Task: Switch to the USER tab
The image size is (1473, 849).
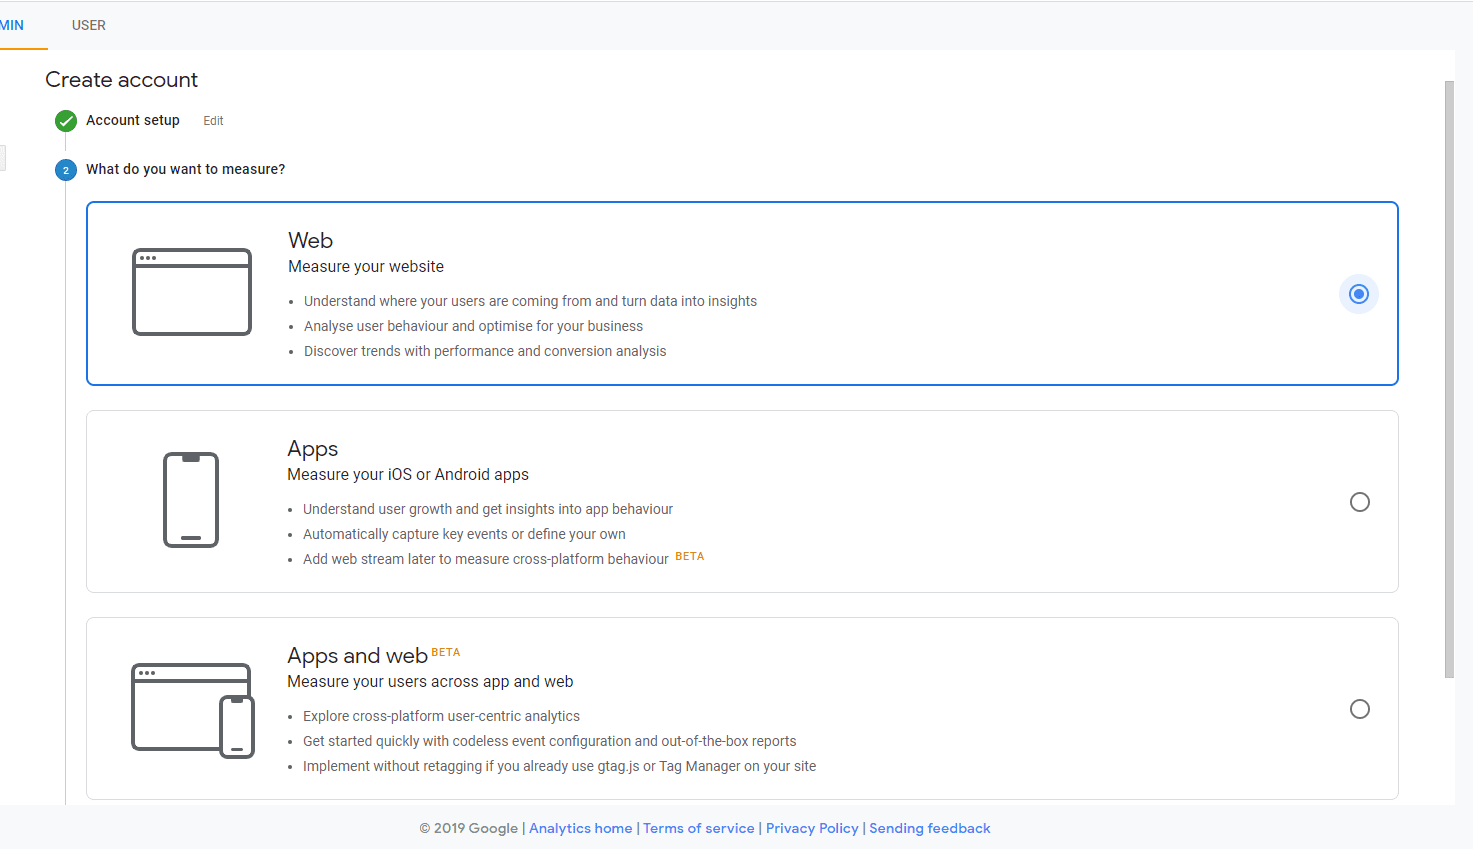Action: coord(89,25)
